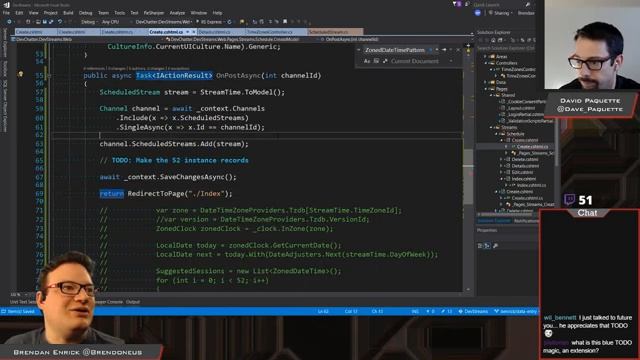The height and width of the screenshot is (360, 640).
Task: Collapse the Shared folder in Solution Explorer
Action: tap(491, 95)
